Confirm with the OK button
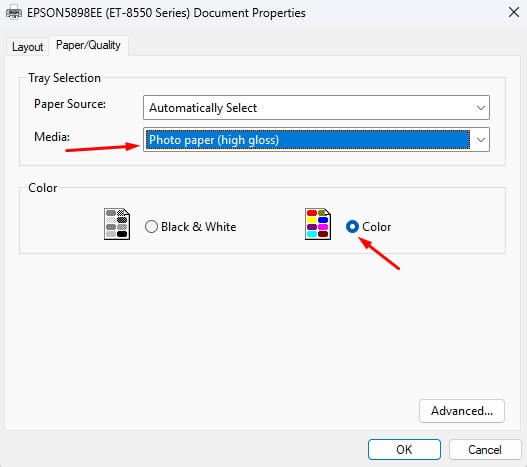The image size is (527, 467). point(404,450)
